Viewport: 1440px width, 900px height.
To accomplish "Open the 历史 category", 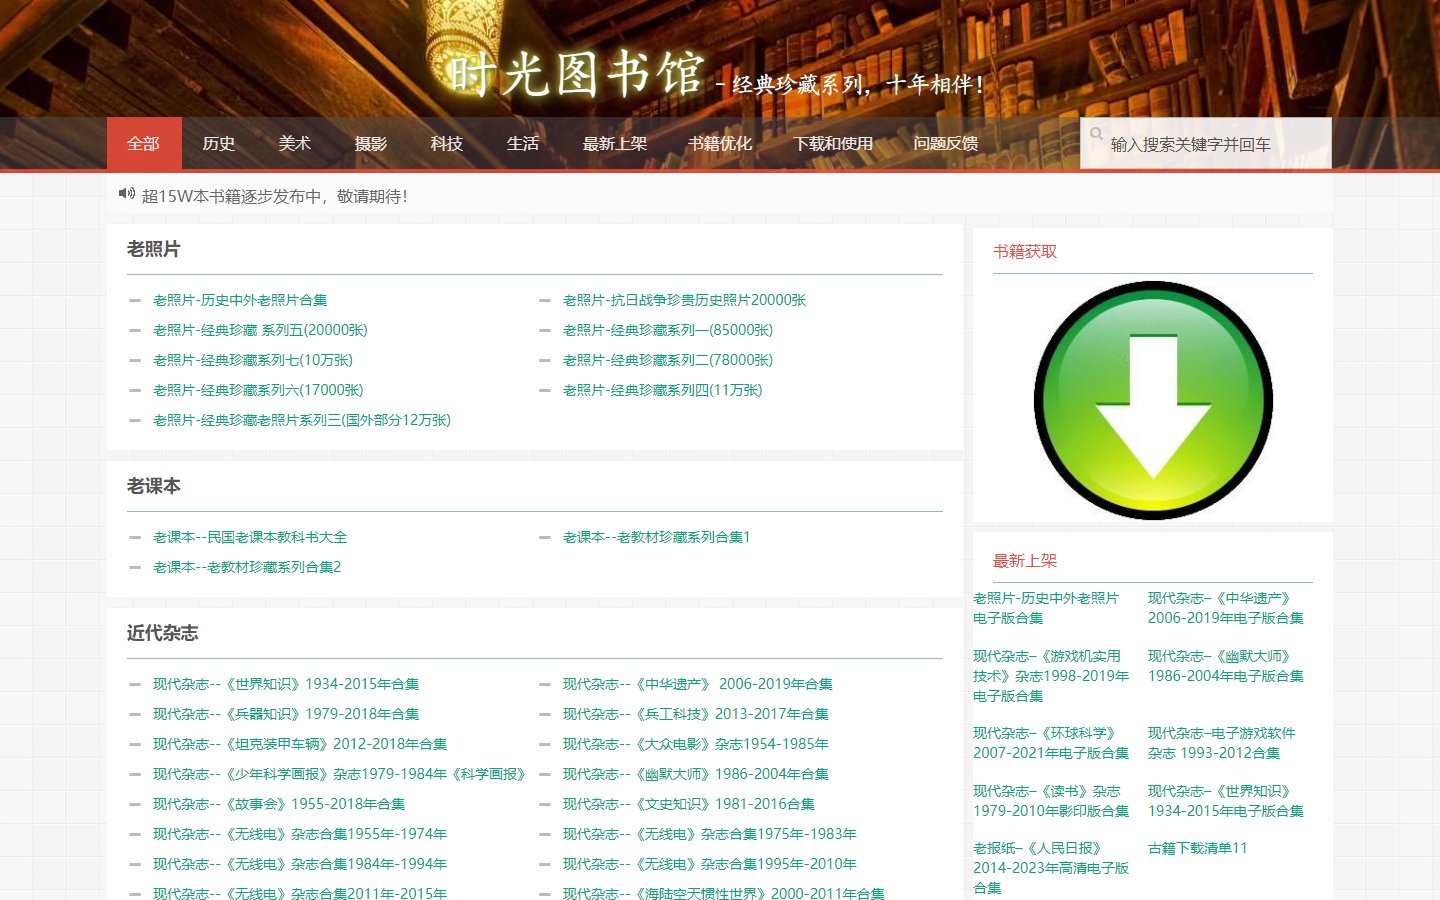I will point(219,143).
